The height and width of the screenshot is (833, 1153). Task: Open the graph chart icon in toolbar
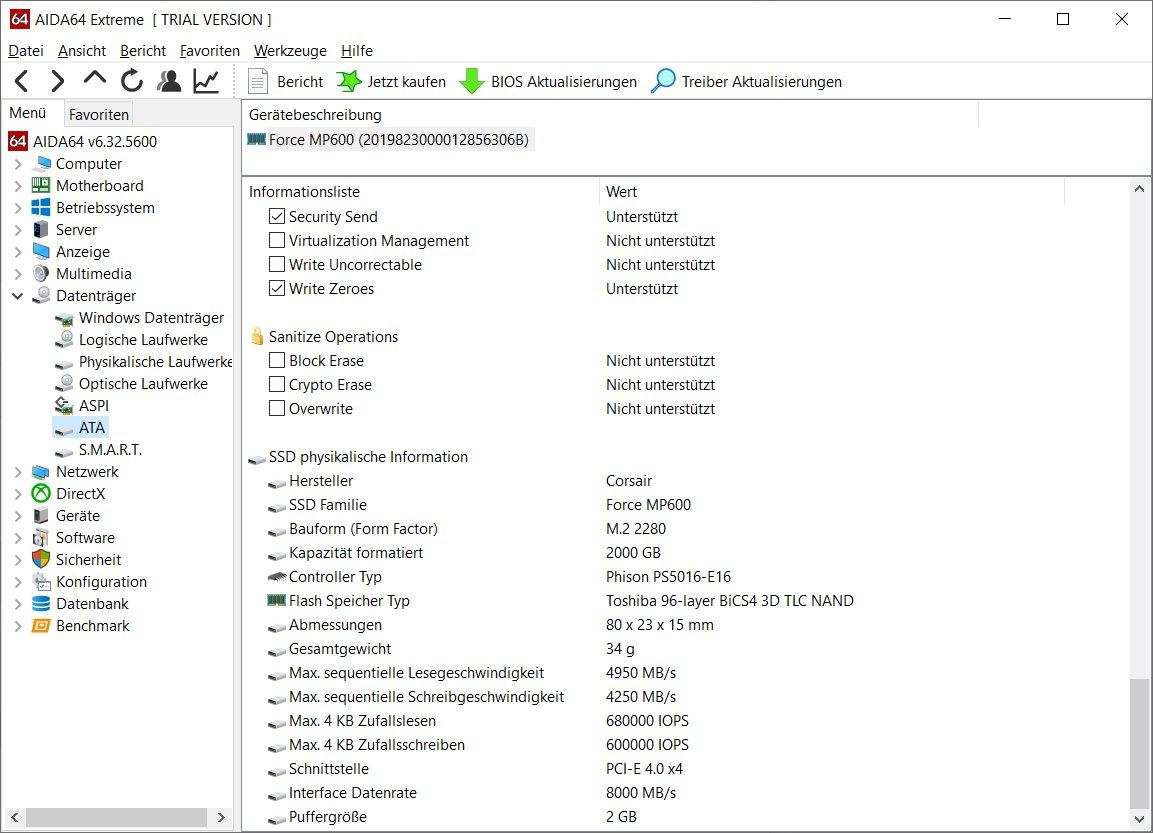[x=206, y=82]
